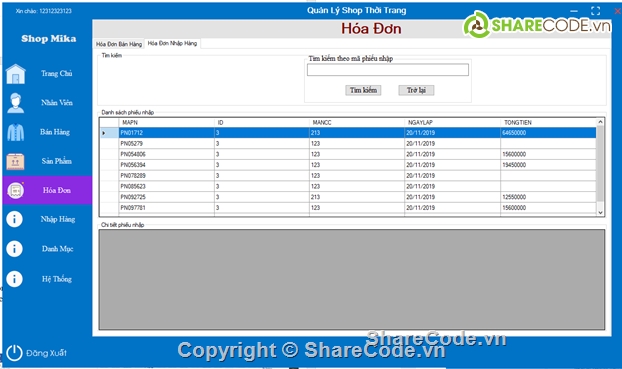Screen dimensions: 622x369
Task: Click the Đăng Xuất power icon
Action: (x=14, y=353)
